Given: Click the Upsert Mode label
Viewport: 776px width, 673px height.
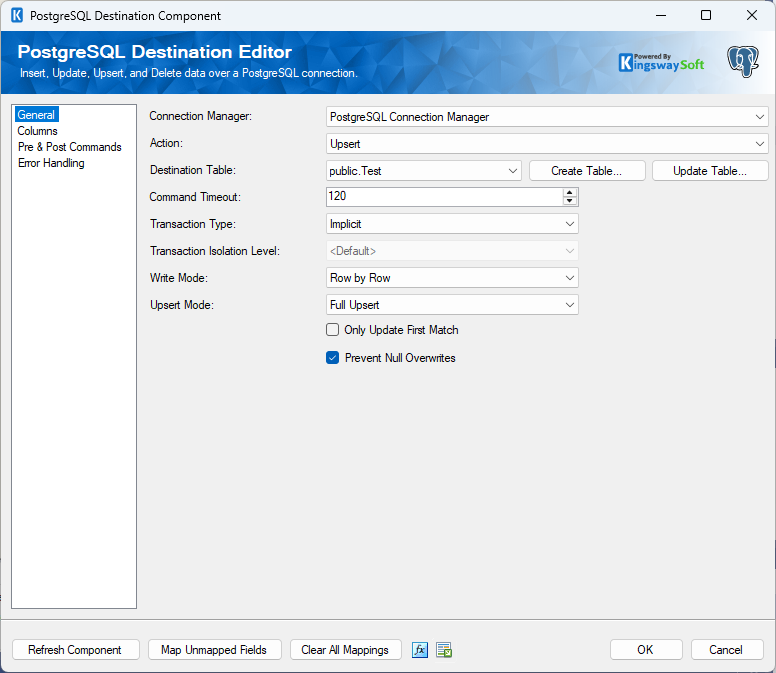Looking at the screenshot, I should point(182,305).
